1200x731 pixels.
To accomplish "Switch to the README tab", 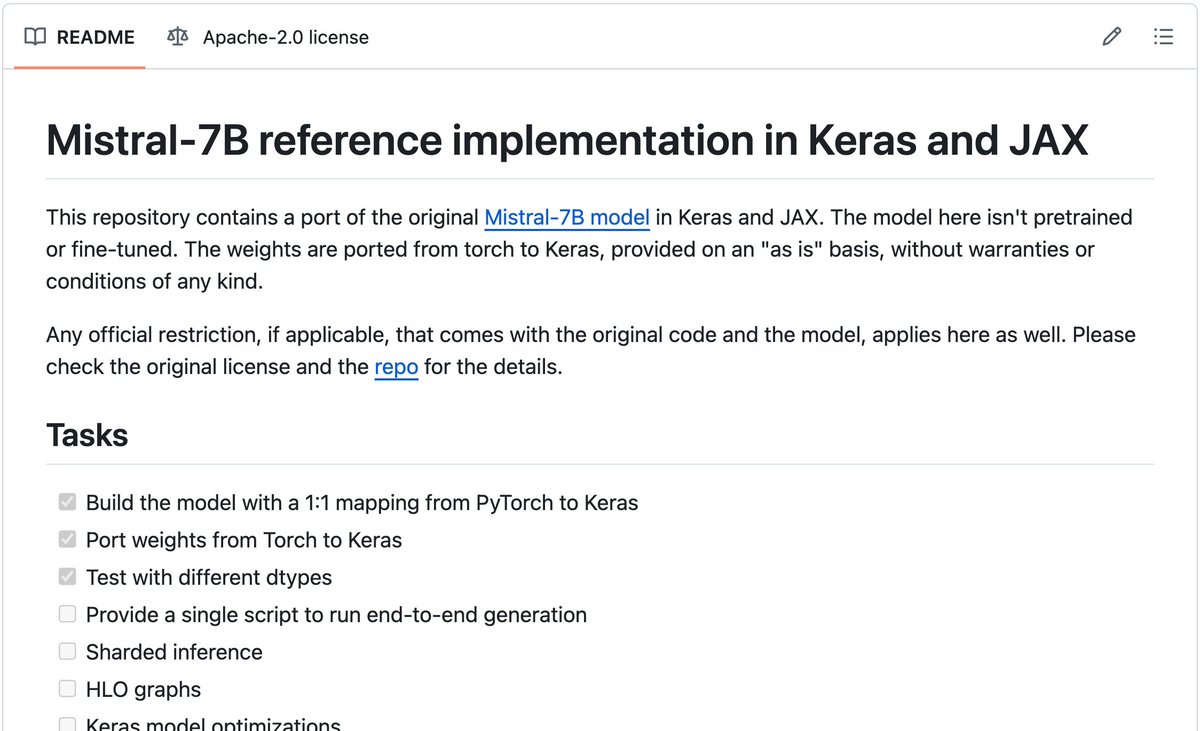I will pos(80,37).
